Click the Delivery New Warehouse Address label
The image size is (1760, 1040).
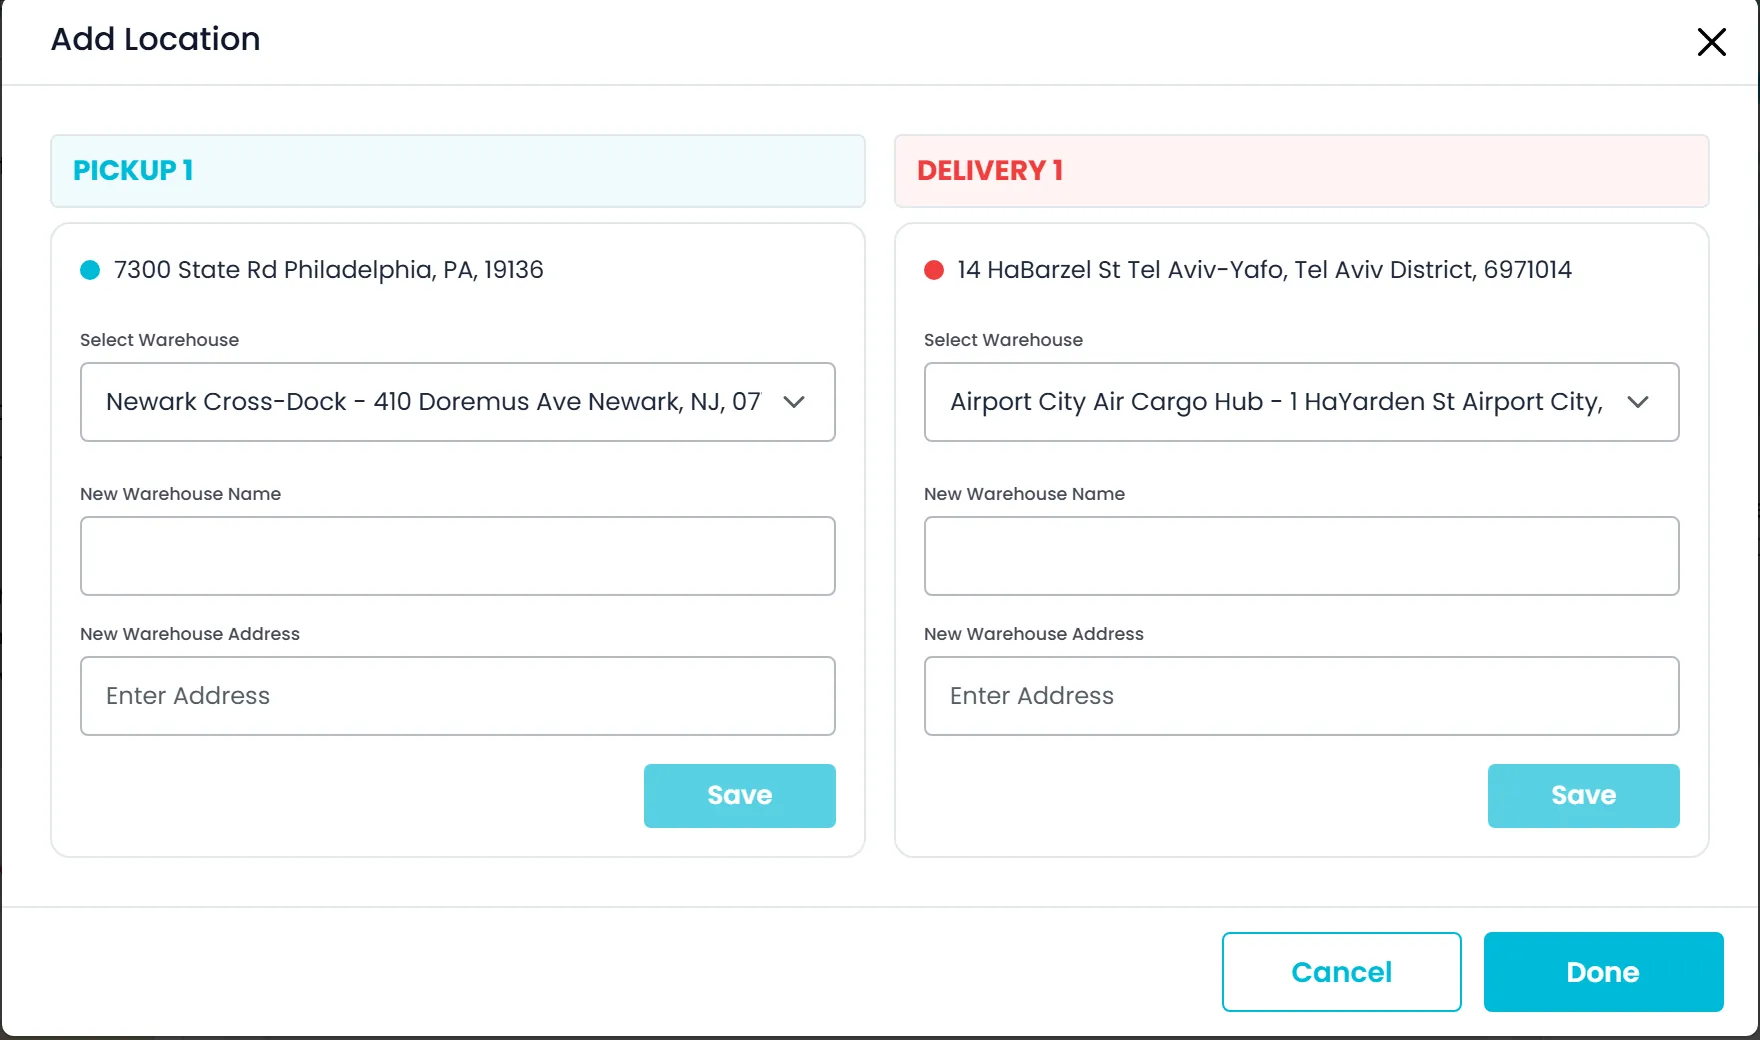[x=1034, y=634]
